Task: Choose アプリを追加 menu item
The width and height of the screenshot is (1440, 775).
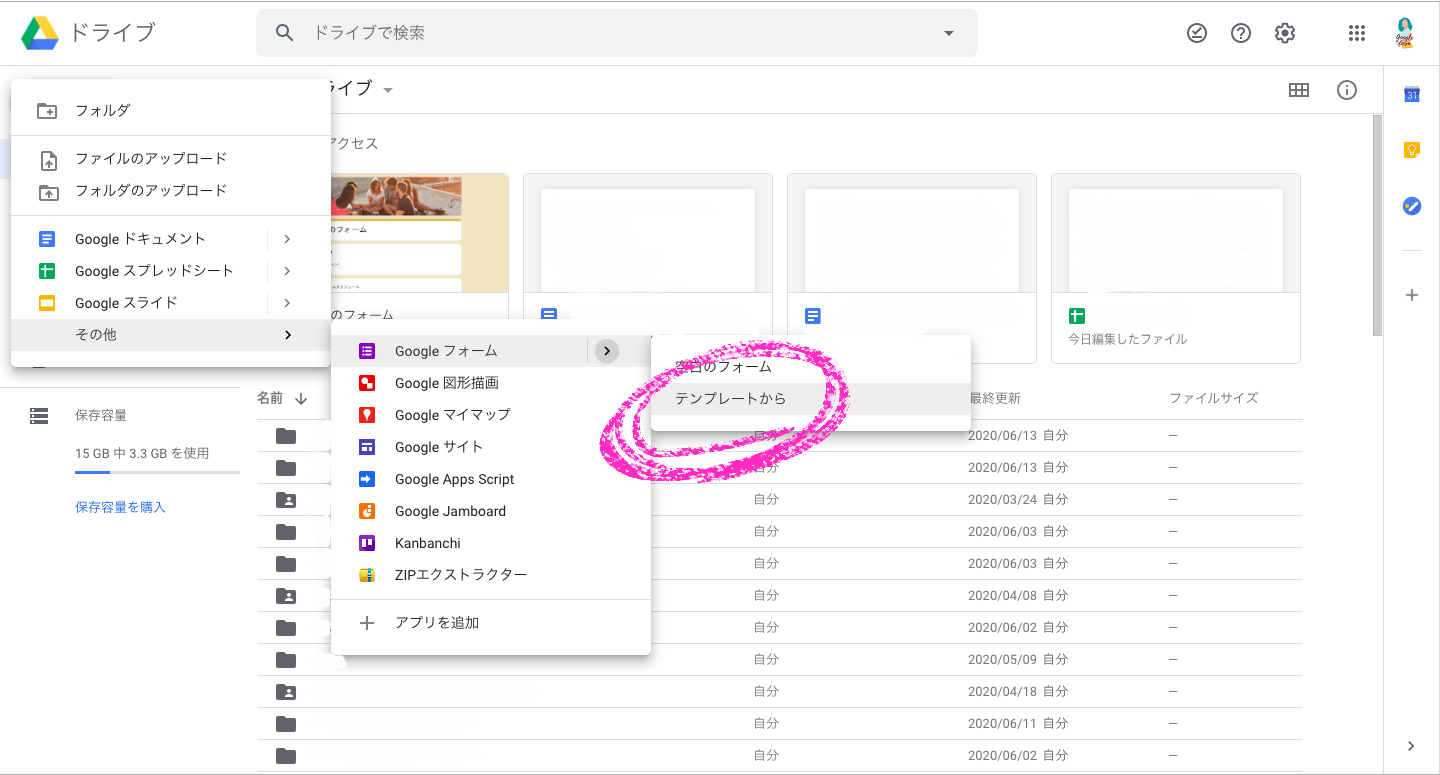Action: [490, 623]
